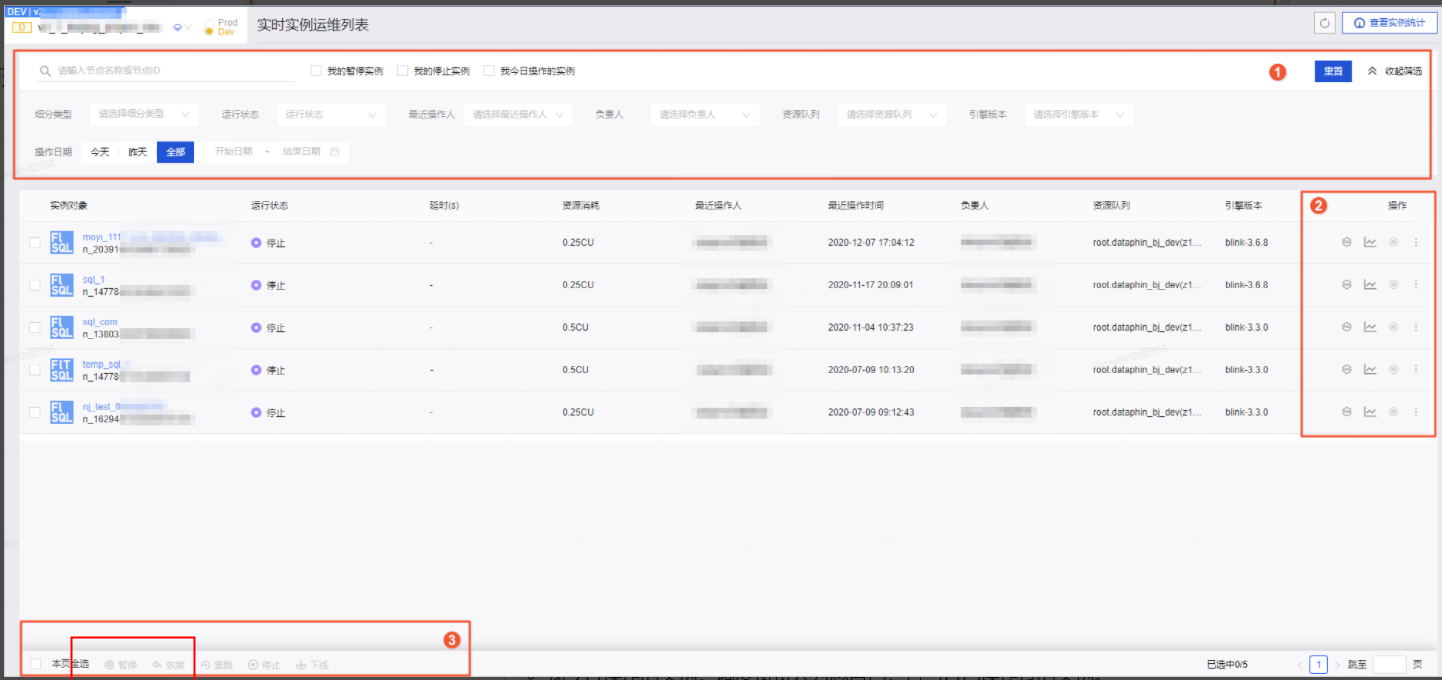1442x680 pixels.
Task: Open the 引擎版本 selector dropdown
Action: pos(1078,115)
